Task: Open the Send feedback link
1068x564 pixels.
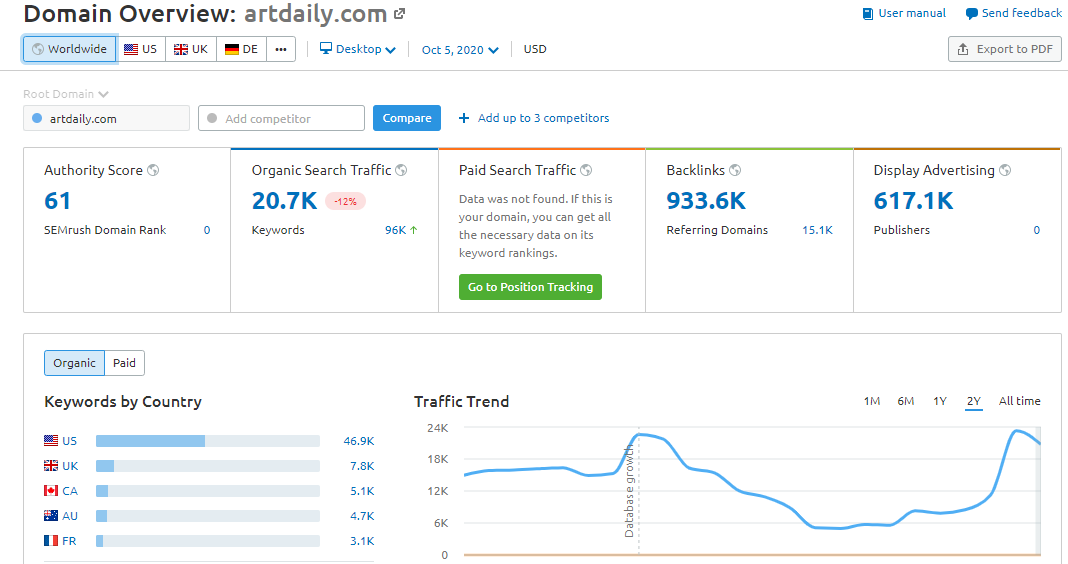Action: pyautogui.click(x=1014, y=13)
